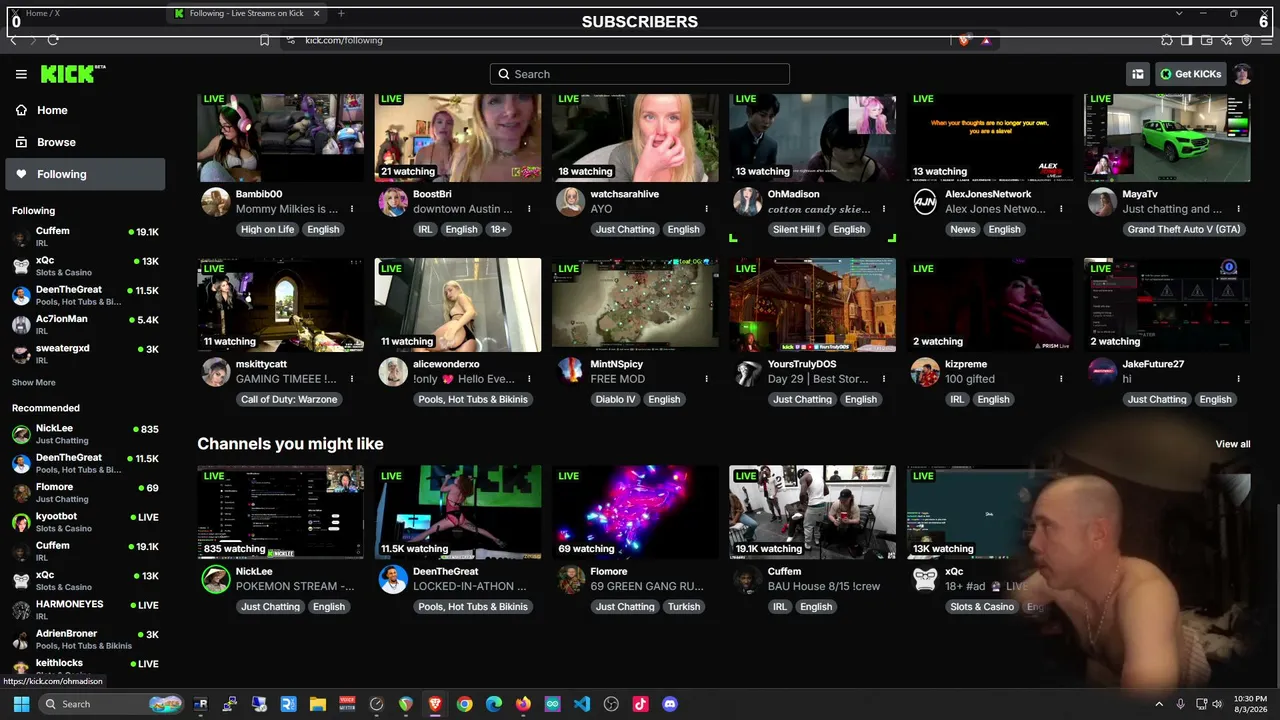Open the Brave Shields icon
1280x720 pixels.
pyautogui.click(x=964, y=40)
